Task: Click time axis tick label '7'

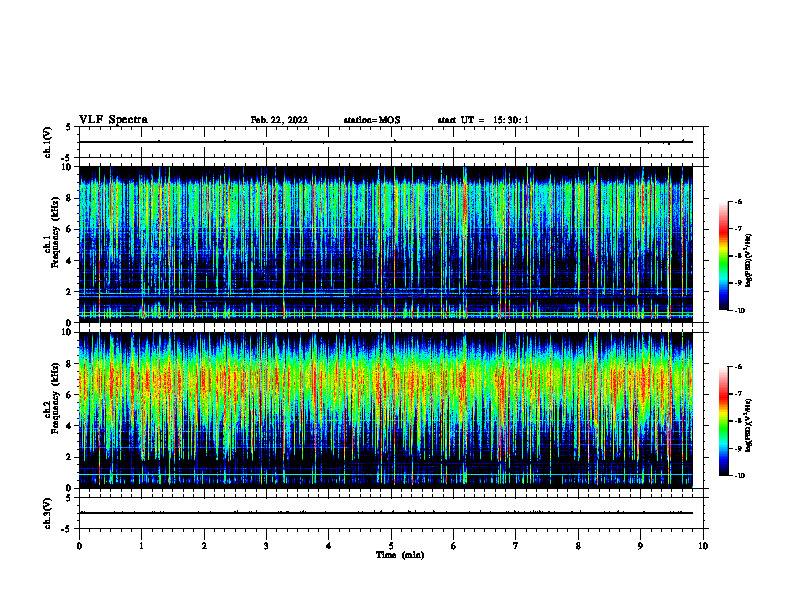Action: pos(516,546)
